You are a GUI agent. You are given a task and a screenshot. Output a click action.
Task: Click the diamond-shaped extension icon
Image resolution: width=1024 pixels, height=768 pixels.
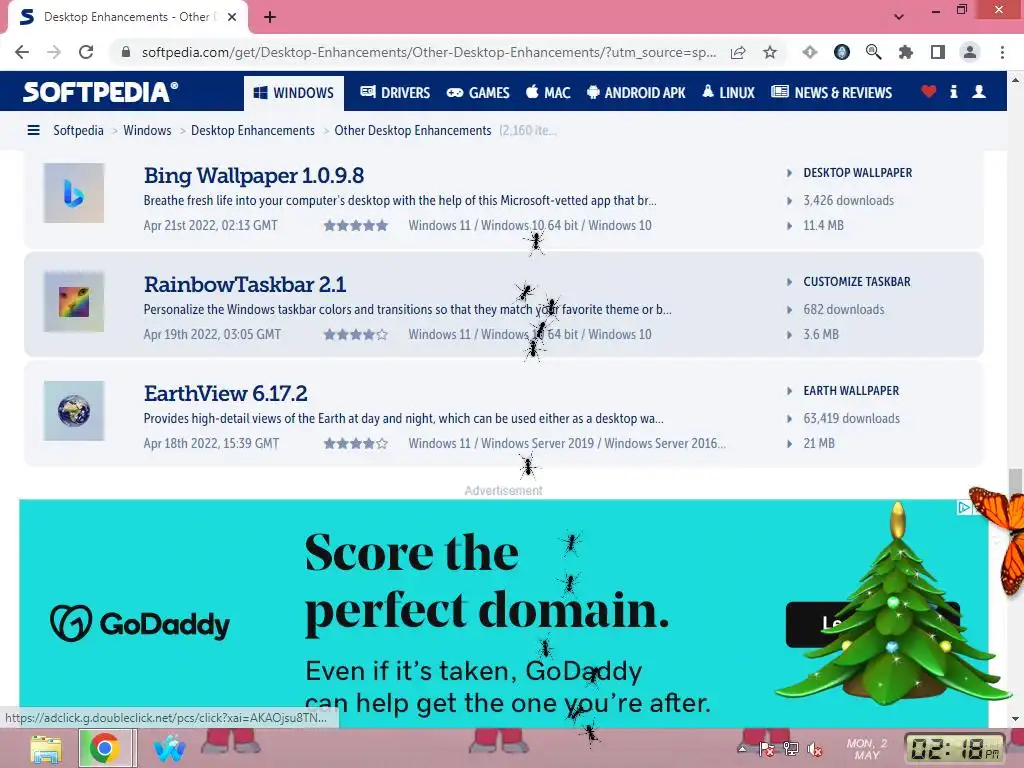pos(810,52)
